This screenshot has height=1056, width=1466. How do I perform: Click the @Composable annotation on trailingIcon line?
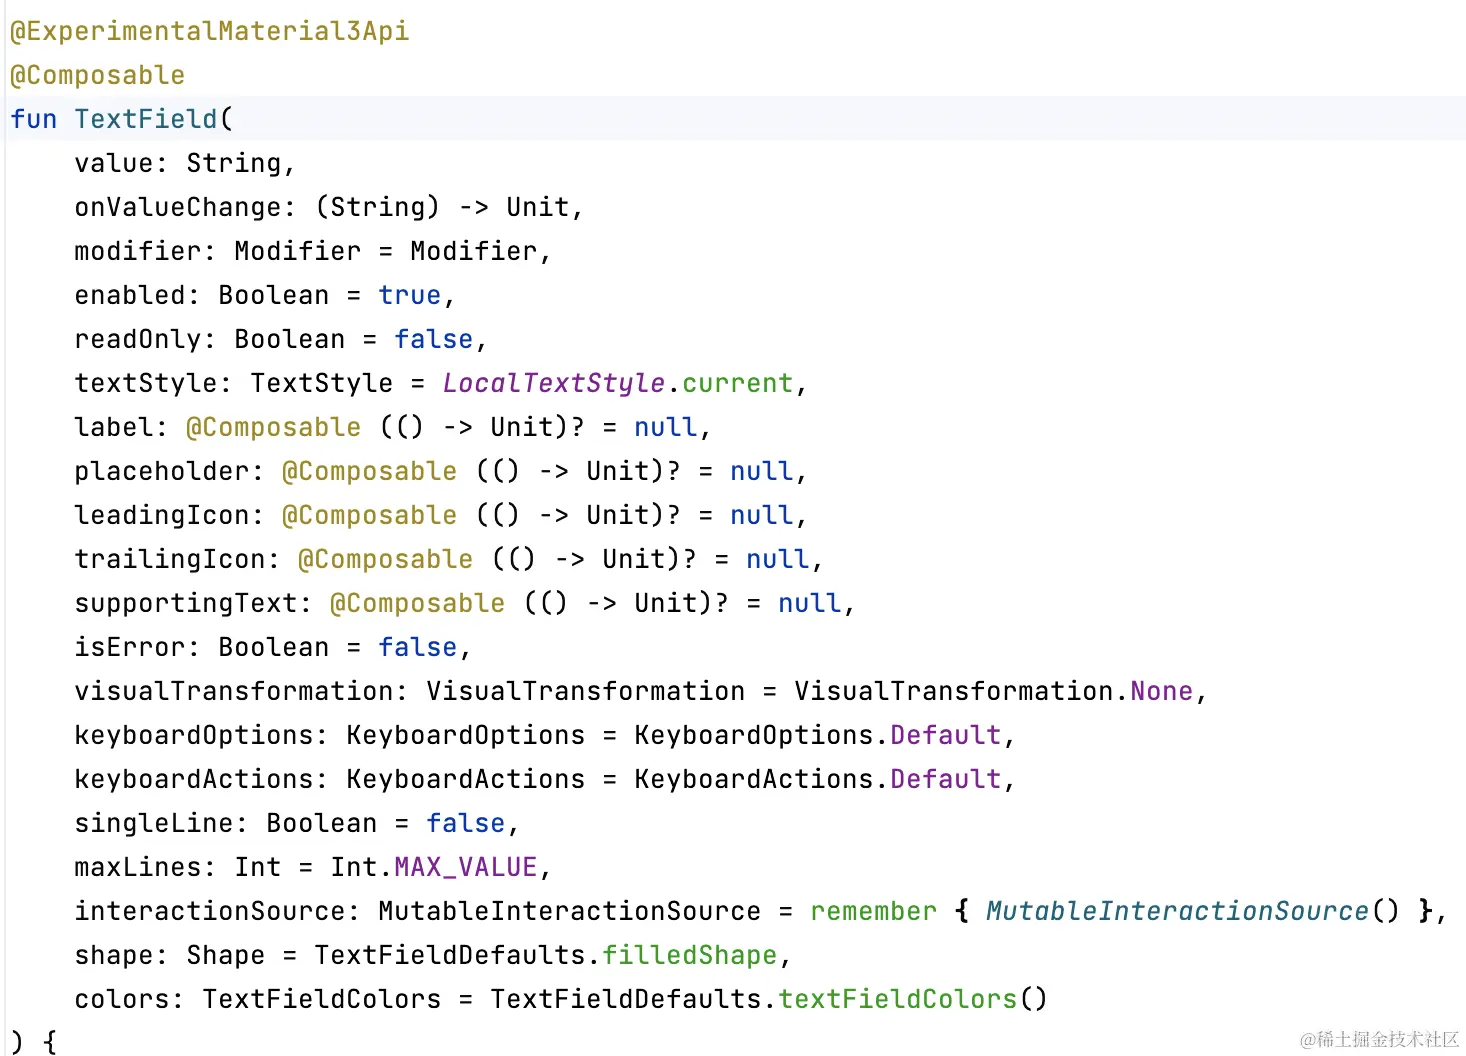click(x=386, y=559)
